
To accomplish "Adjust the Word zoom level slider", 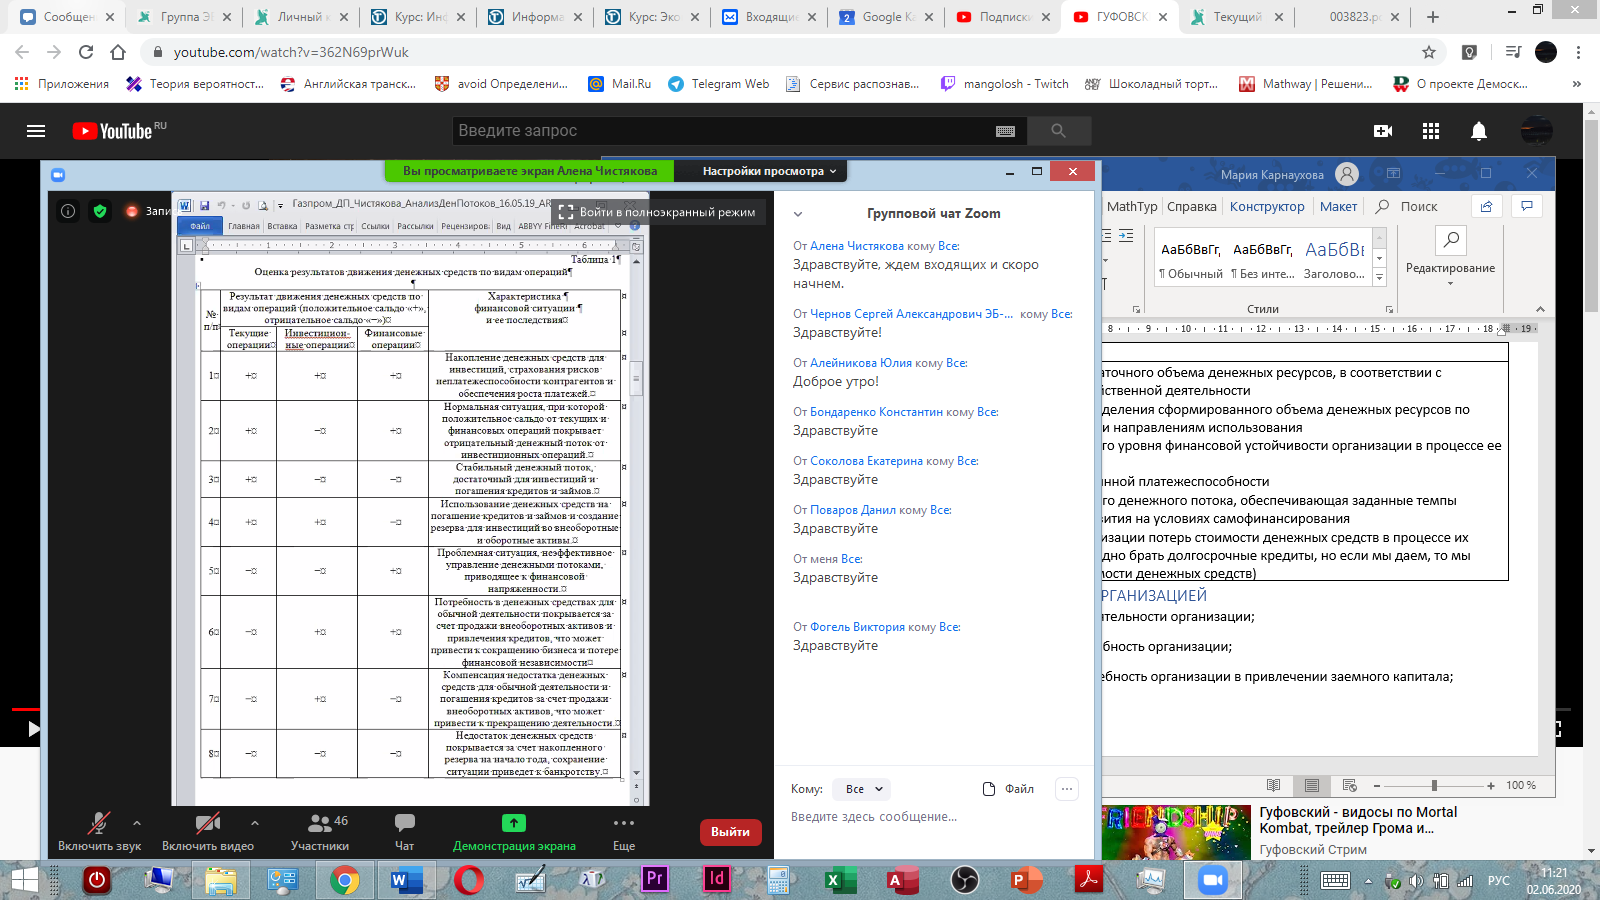I will 1434,786.
